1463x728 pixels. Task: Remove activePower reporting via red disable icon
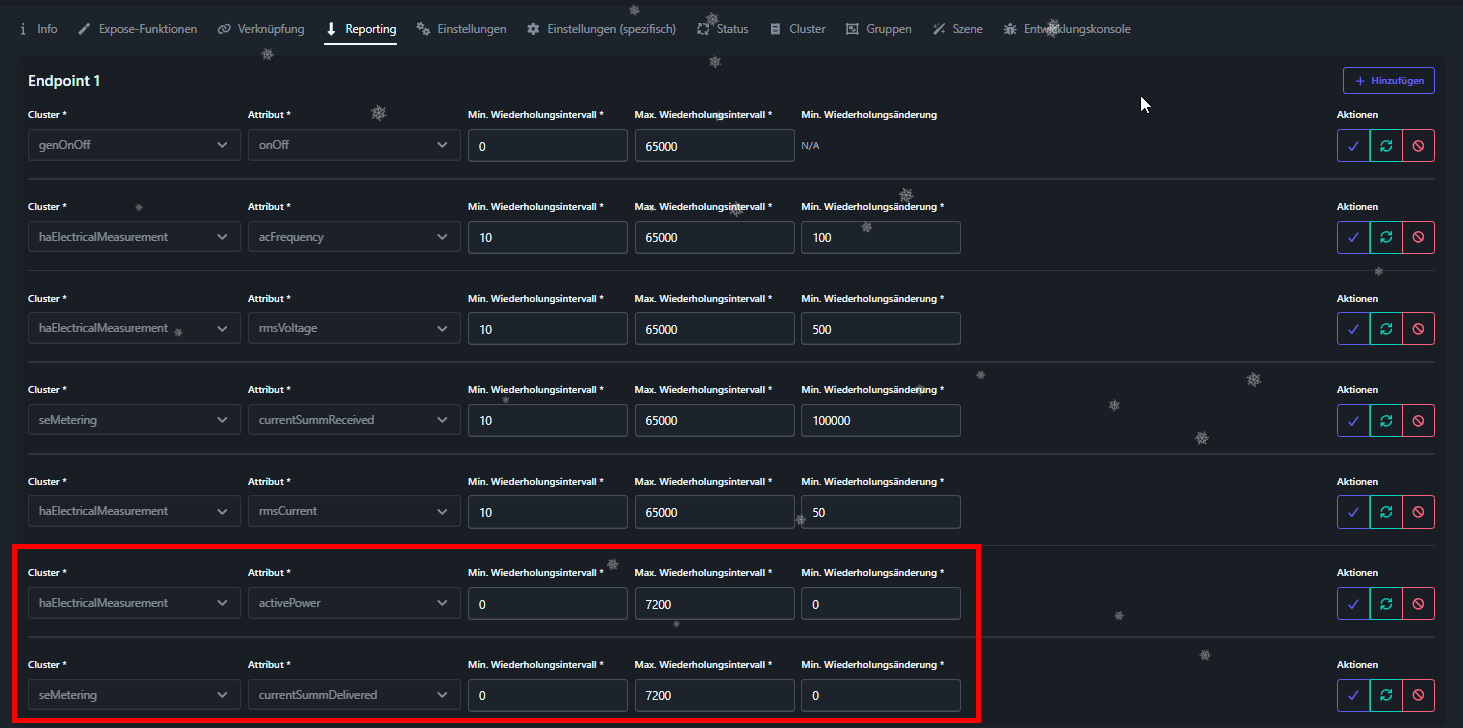1418,604
